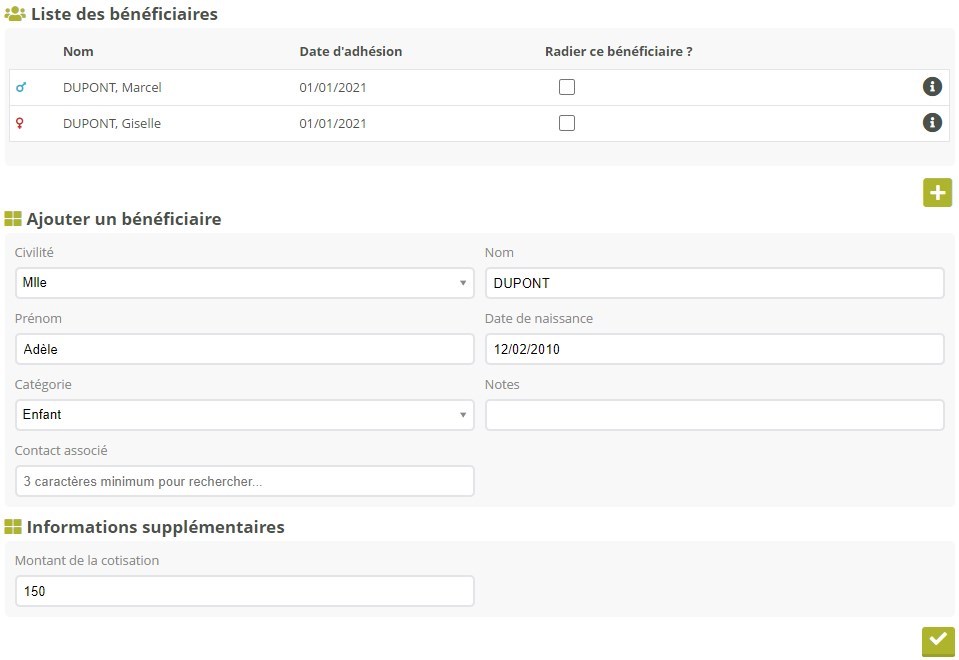Click the beneficiaries list group icon
Image resolution: width=959 pixels, height=660 pixels.
coord(15,15)
